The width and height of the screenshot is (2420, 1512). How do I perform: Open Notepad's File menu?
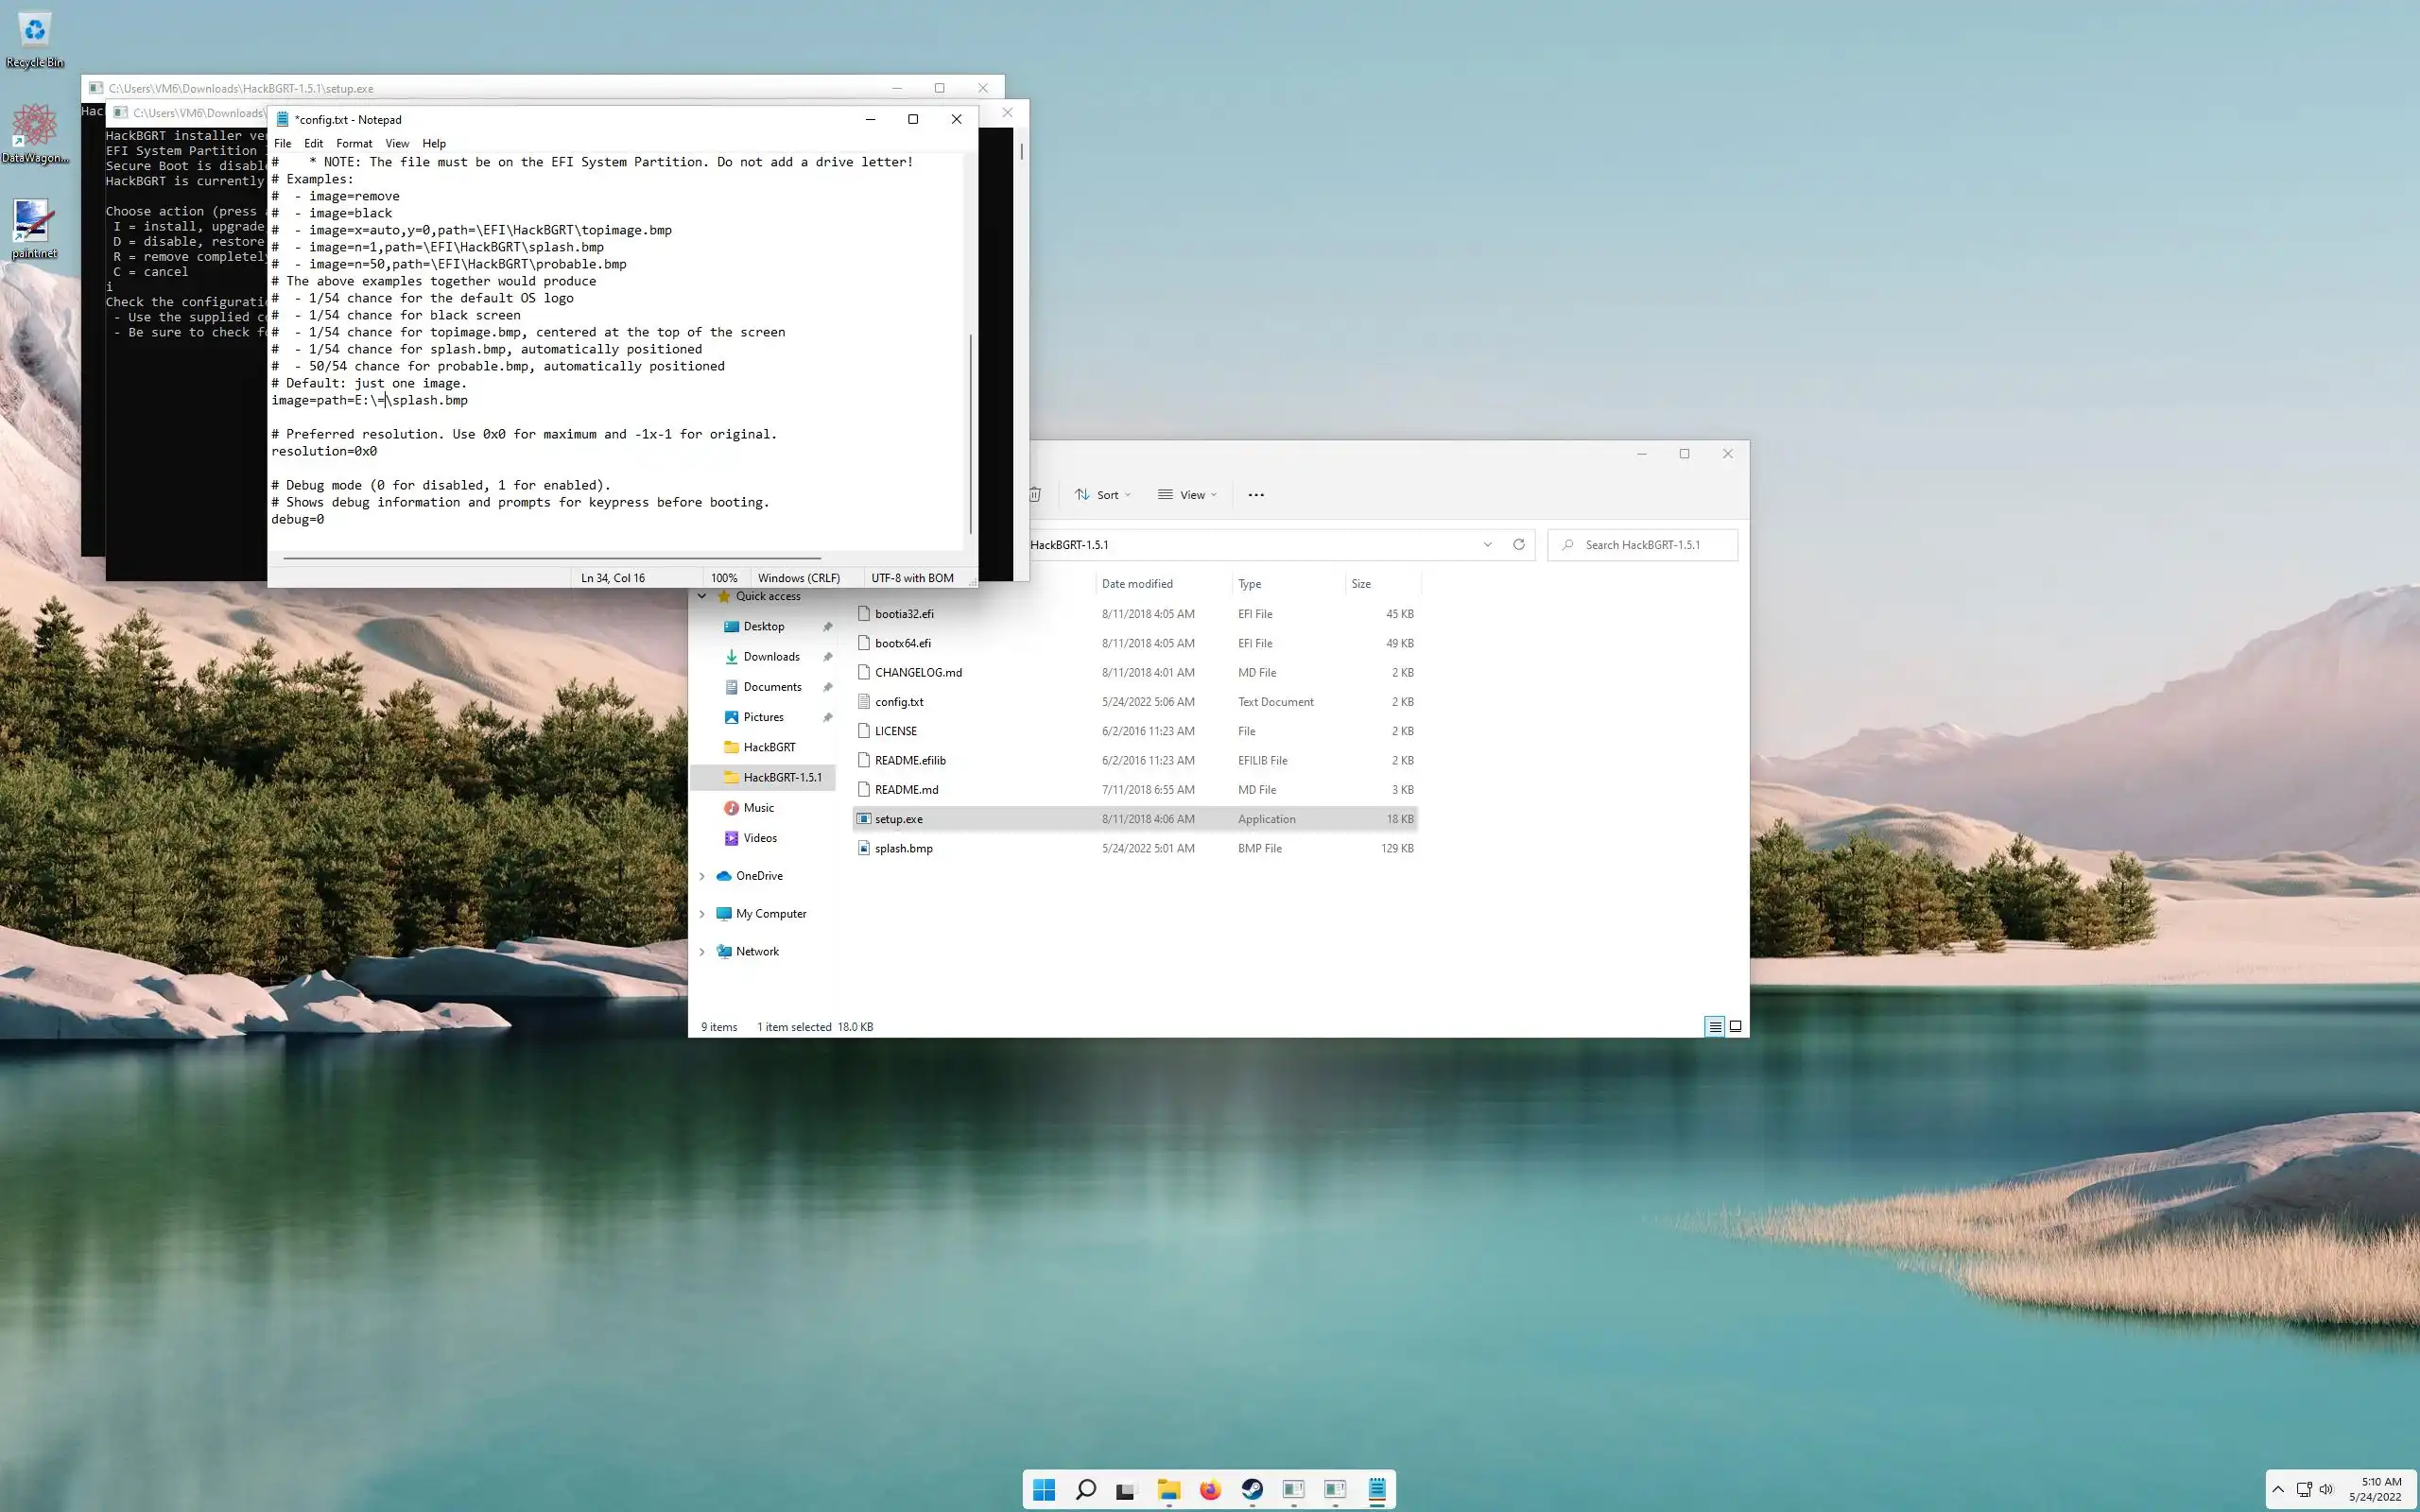pos(282,144)
